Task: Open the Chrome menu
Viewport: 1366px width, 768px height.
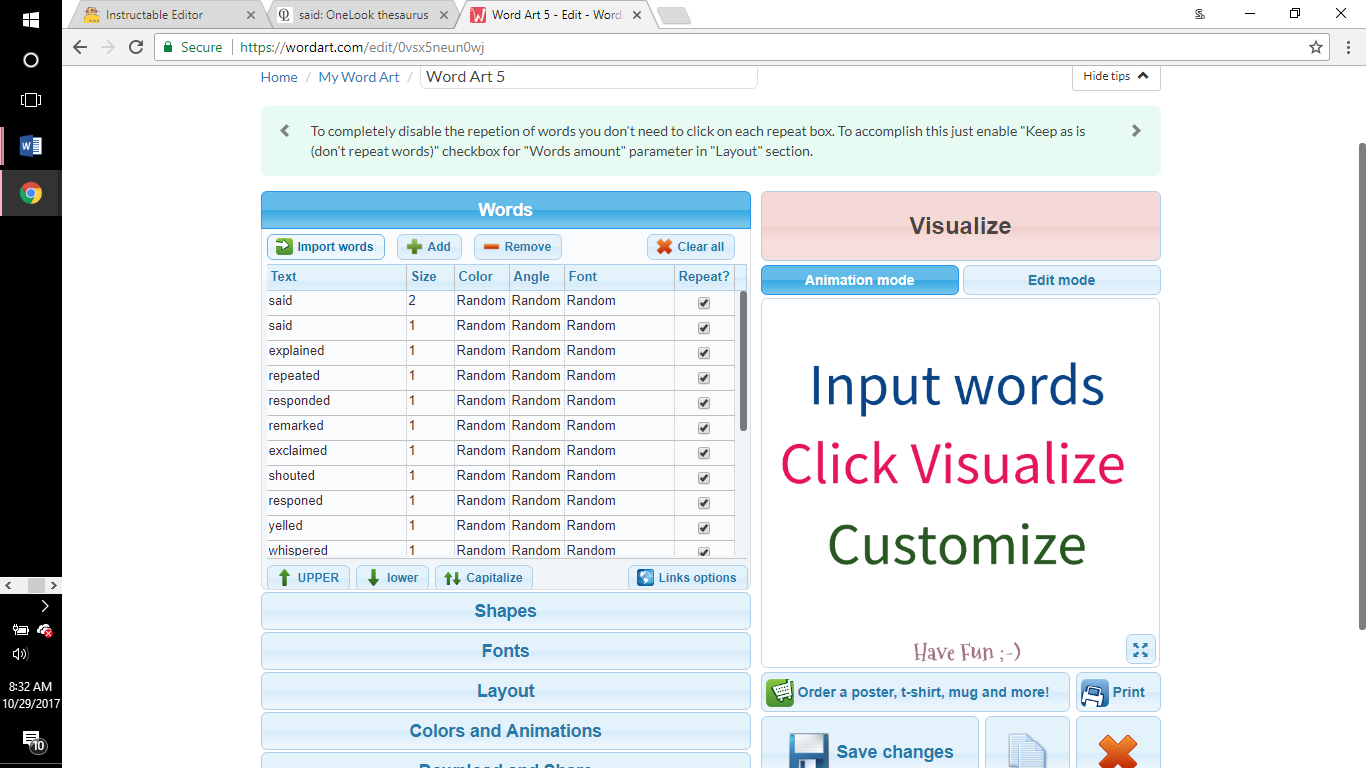Action: click(1347, 47)
